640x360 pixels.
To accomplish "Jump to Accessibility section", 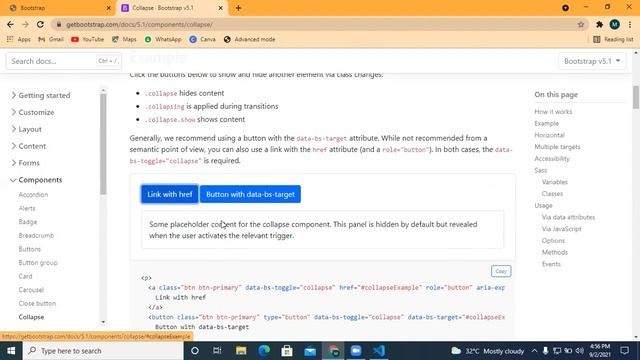I will click(x=552, y=159).
